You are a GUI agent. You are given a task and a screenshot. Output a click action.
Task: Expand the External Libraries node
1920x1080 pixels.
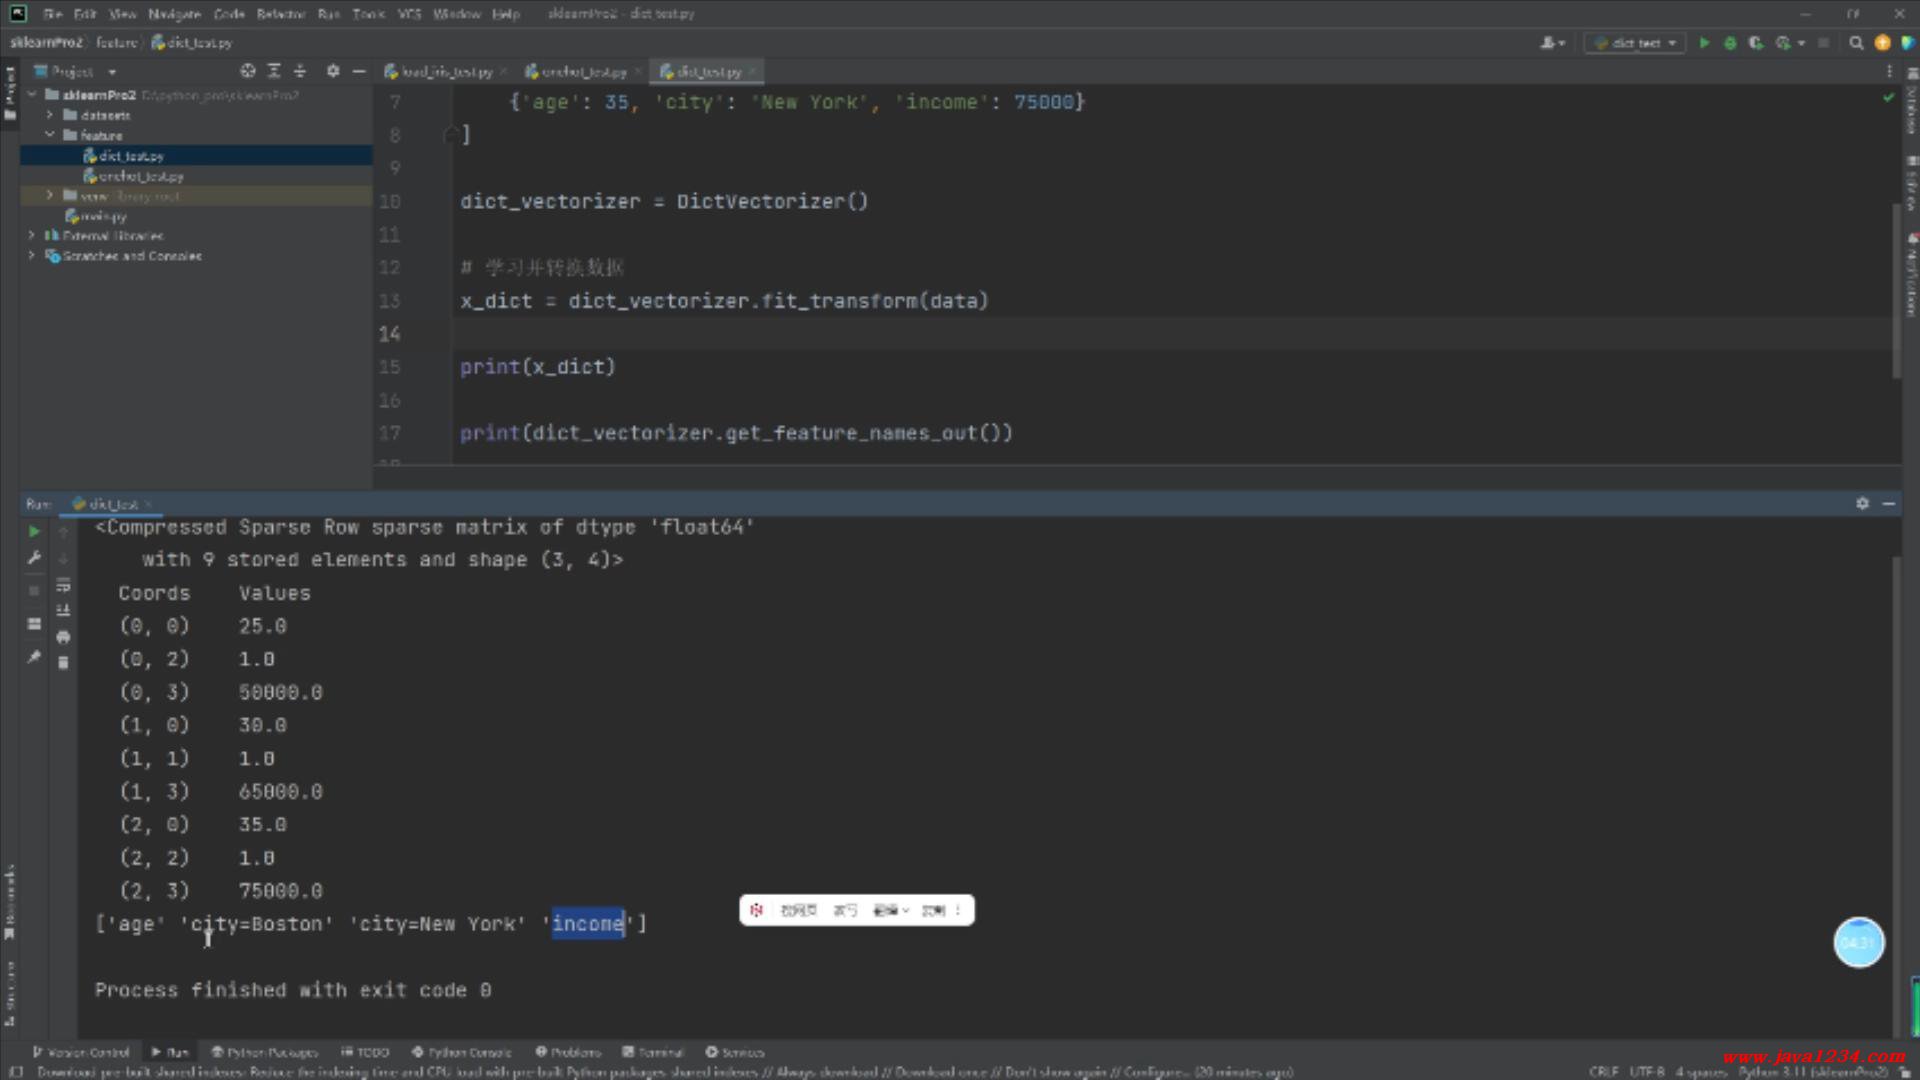pos(32,236)
